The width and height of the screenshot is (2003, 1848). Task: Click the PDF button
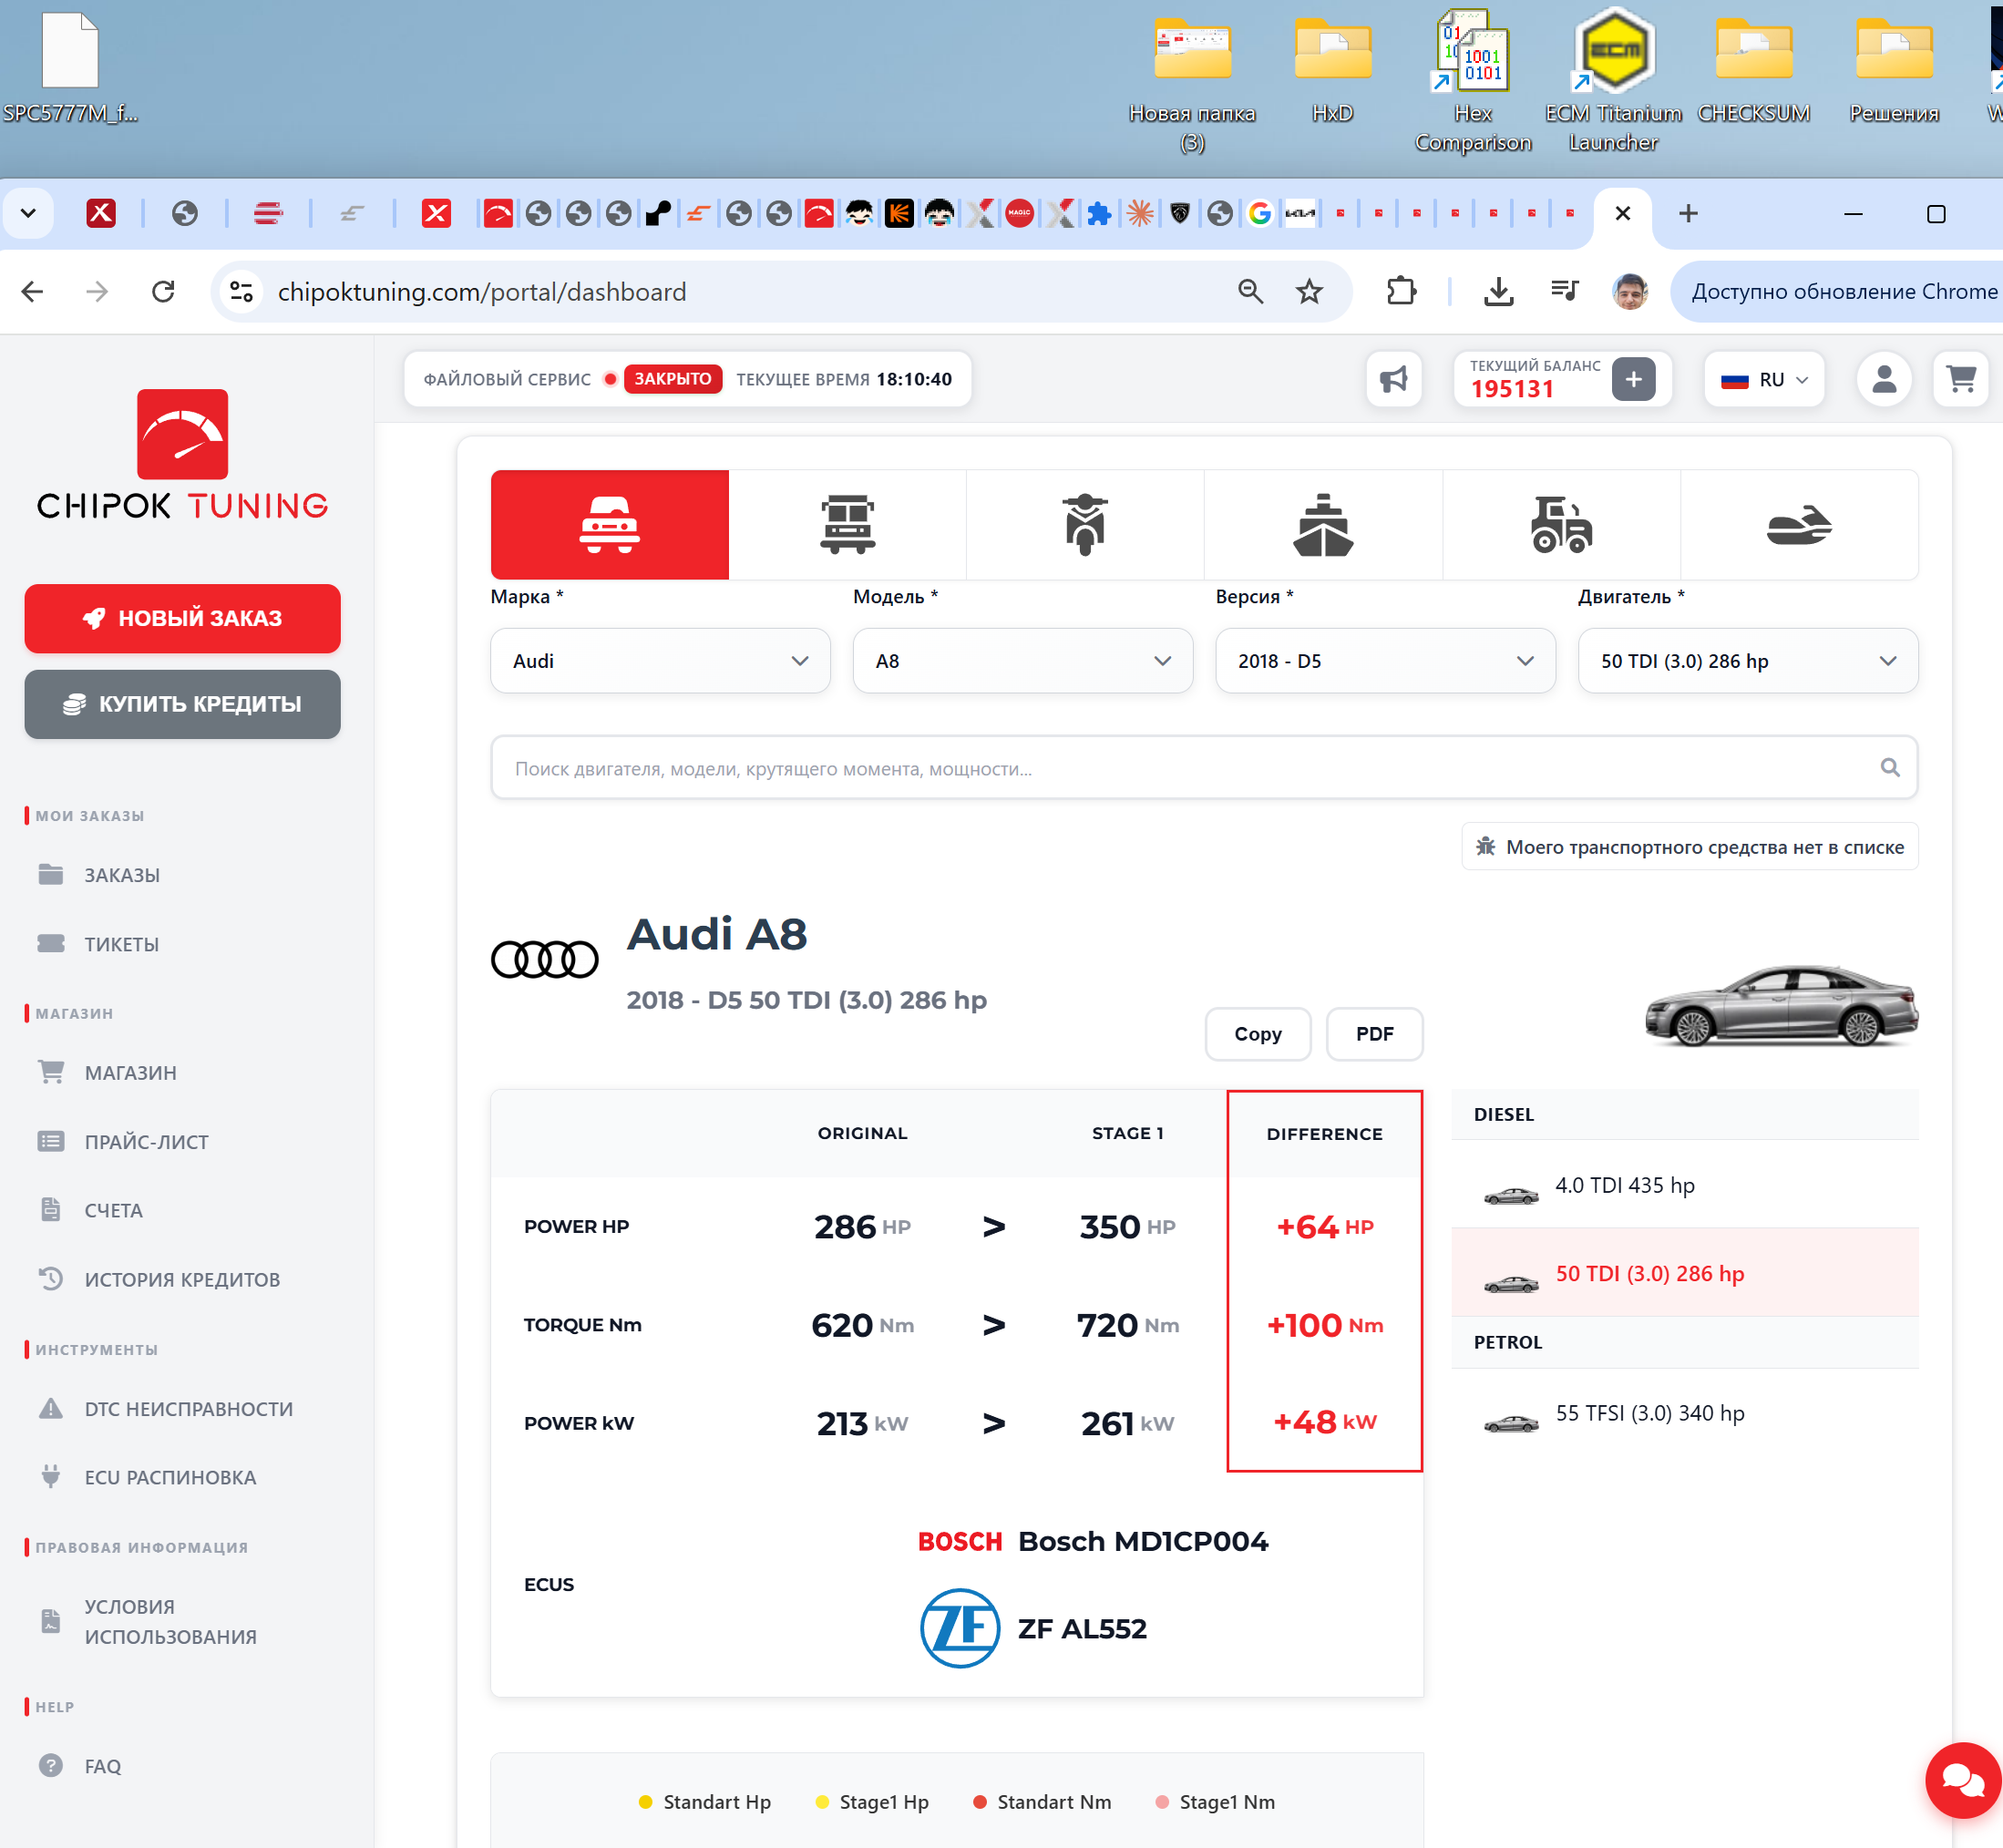[1374, 1034]
